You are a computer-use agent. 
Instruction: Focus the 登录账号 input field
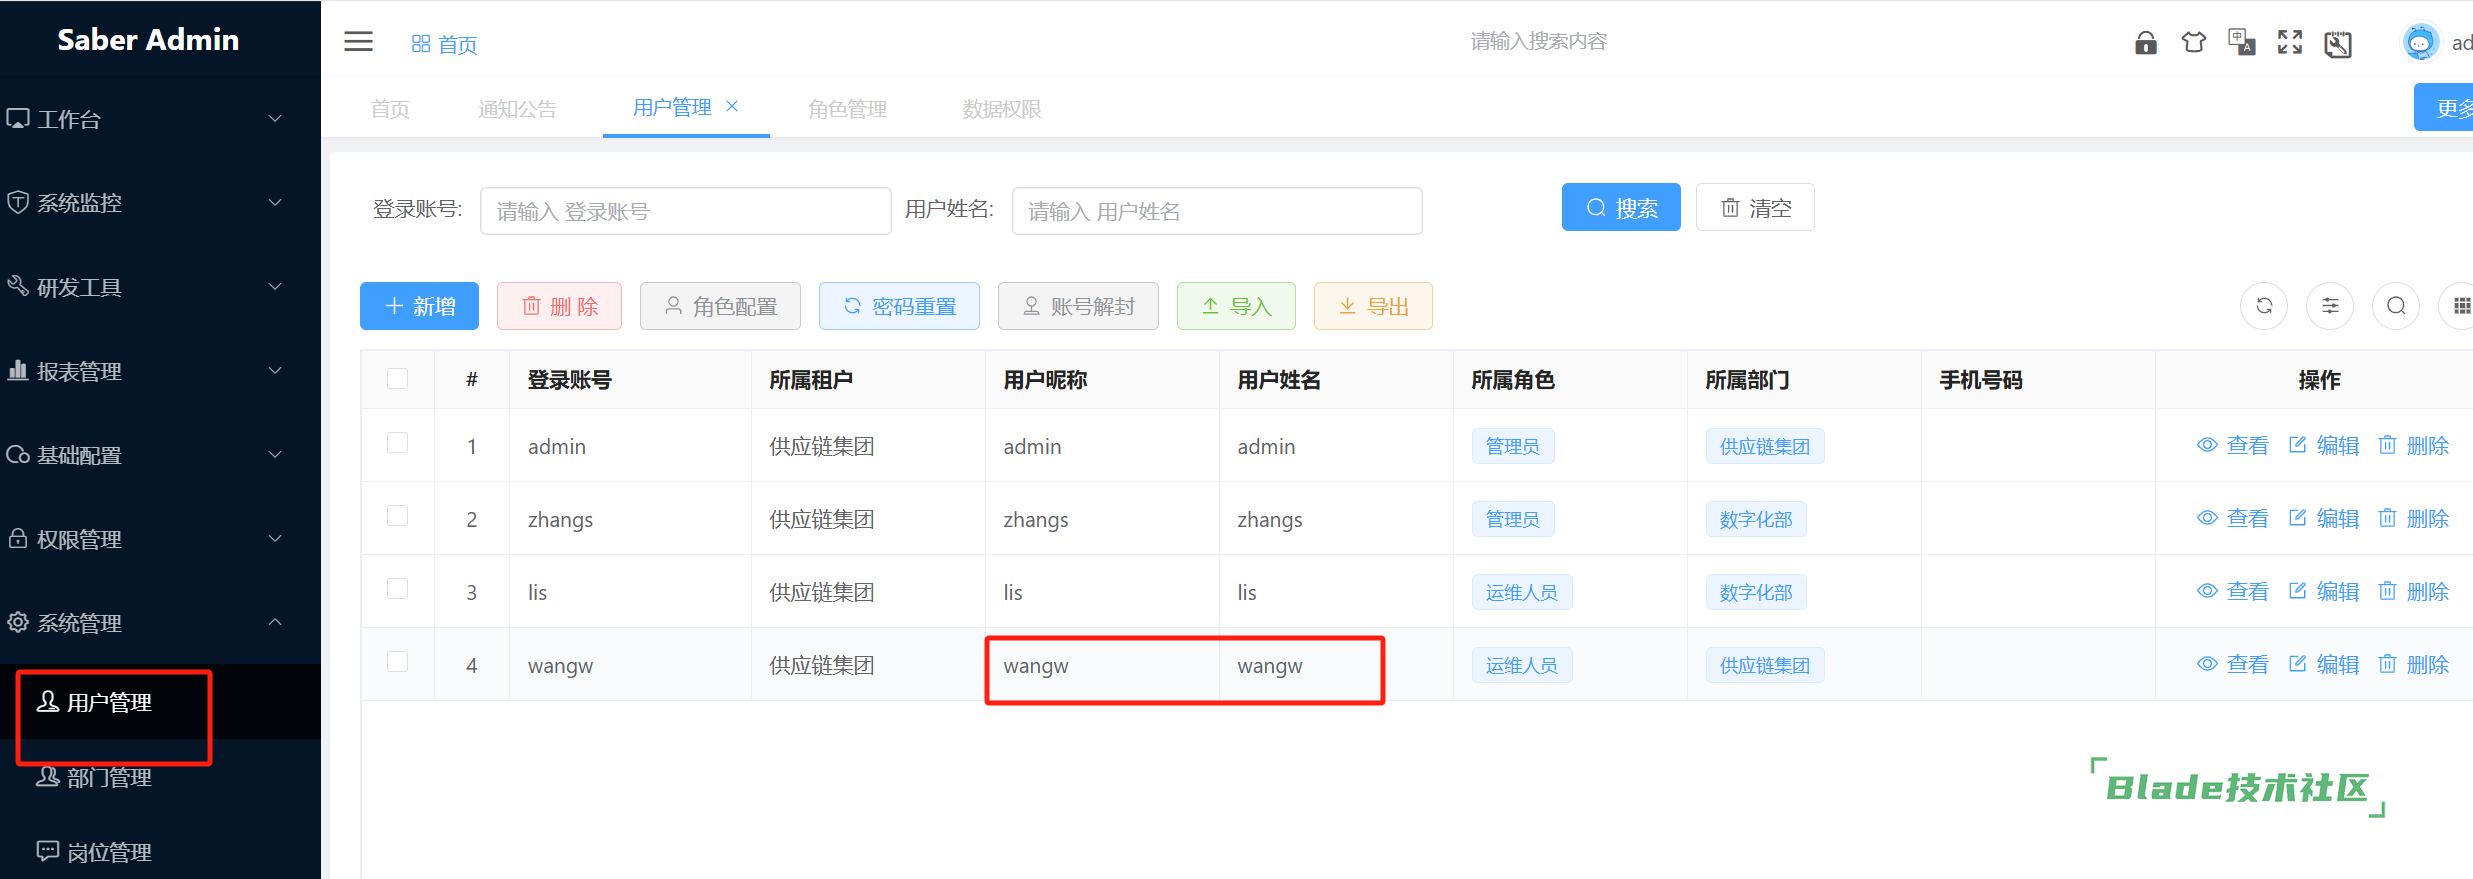(685, 211)
